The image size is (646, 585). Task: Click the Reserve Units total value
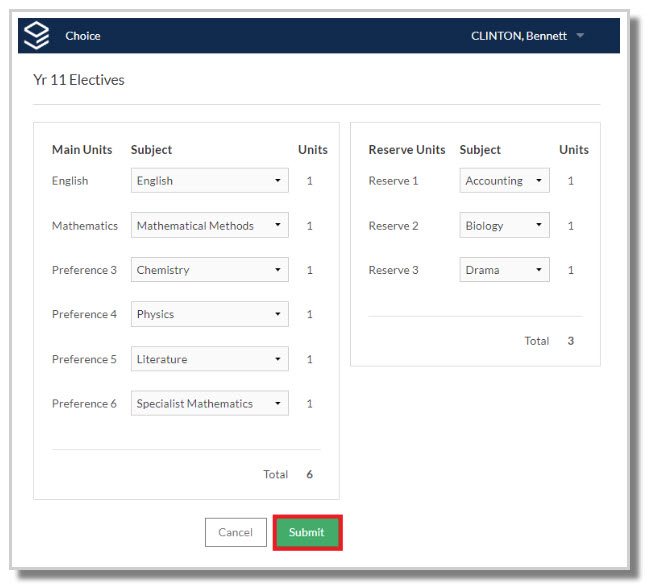571,341
